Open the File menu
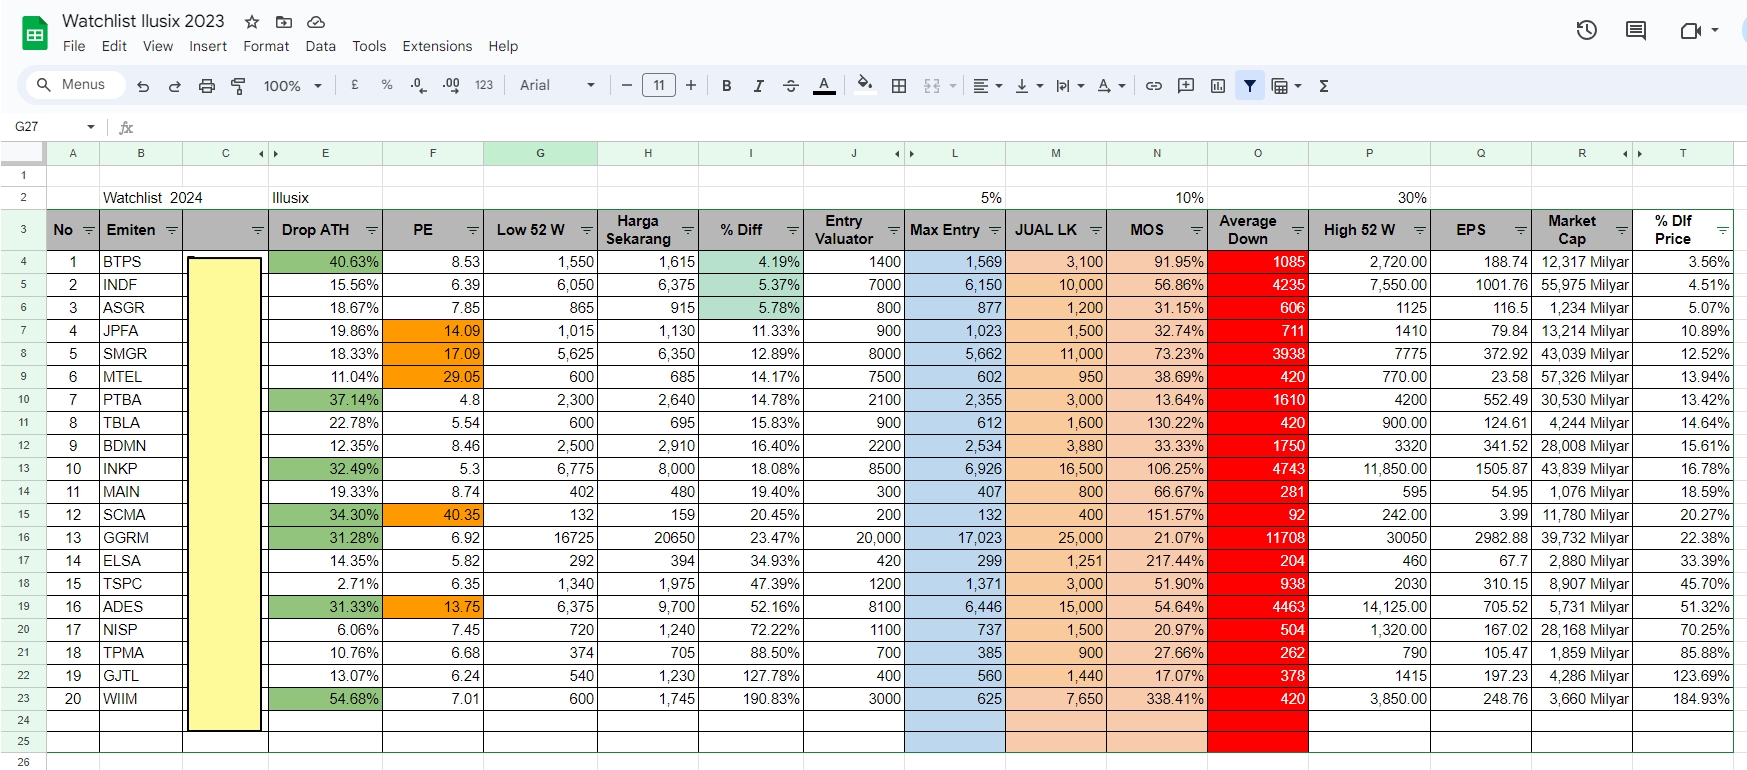This screenshot has height=770, width=1747. pos(74,46)
